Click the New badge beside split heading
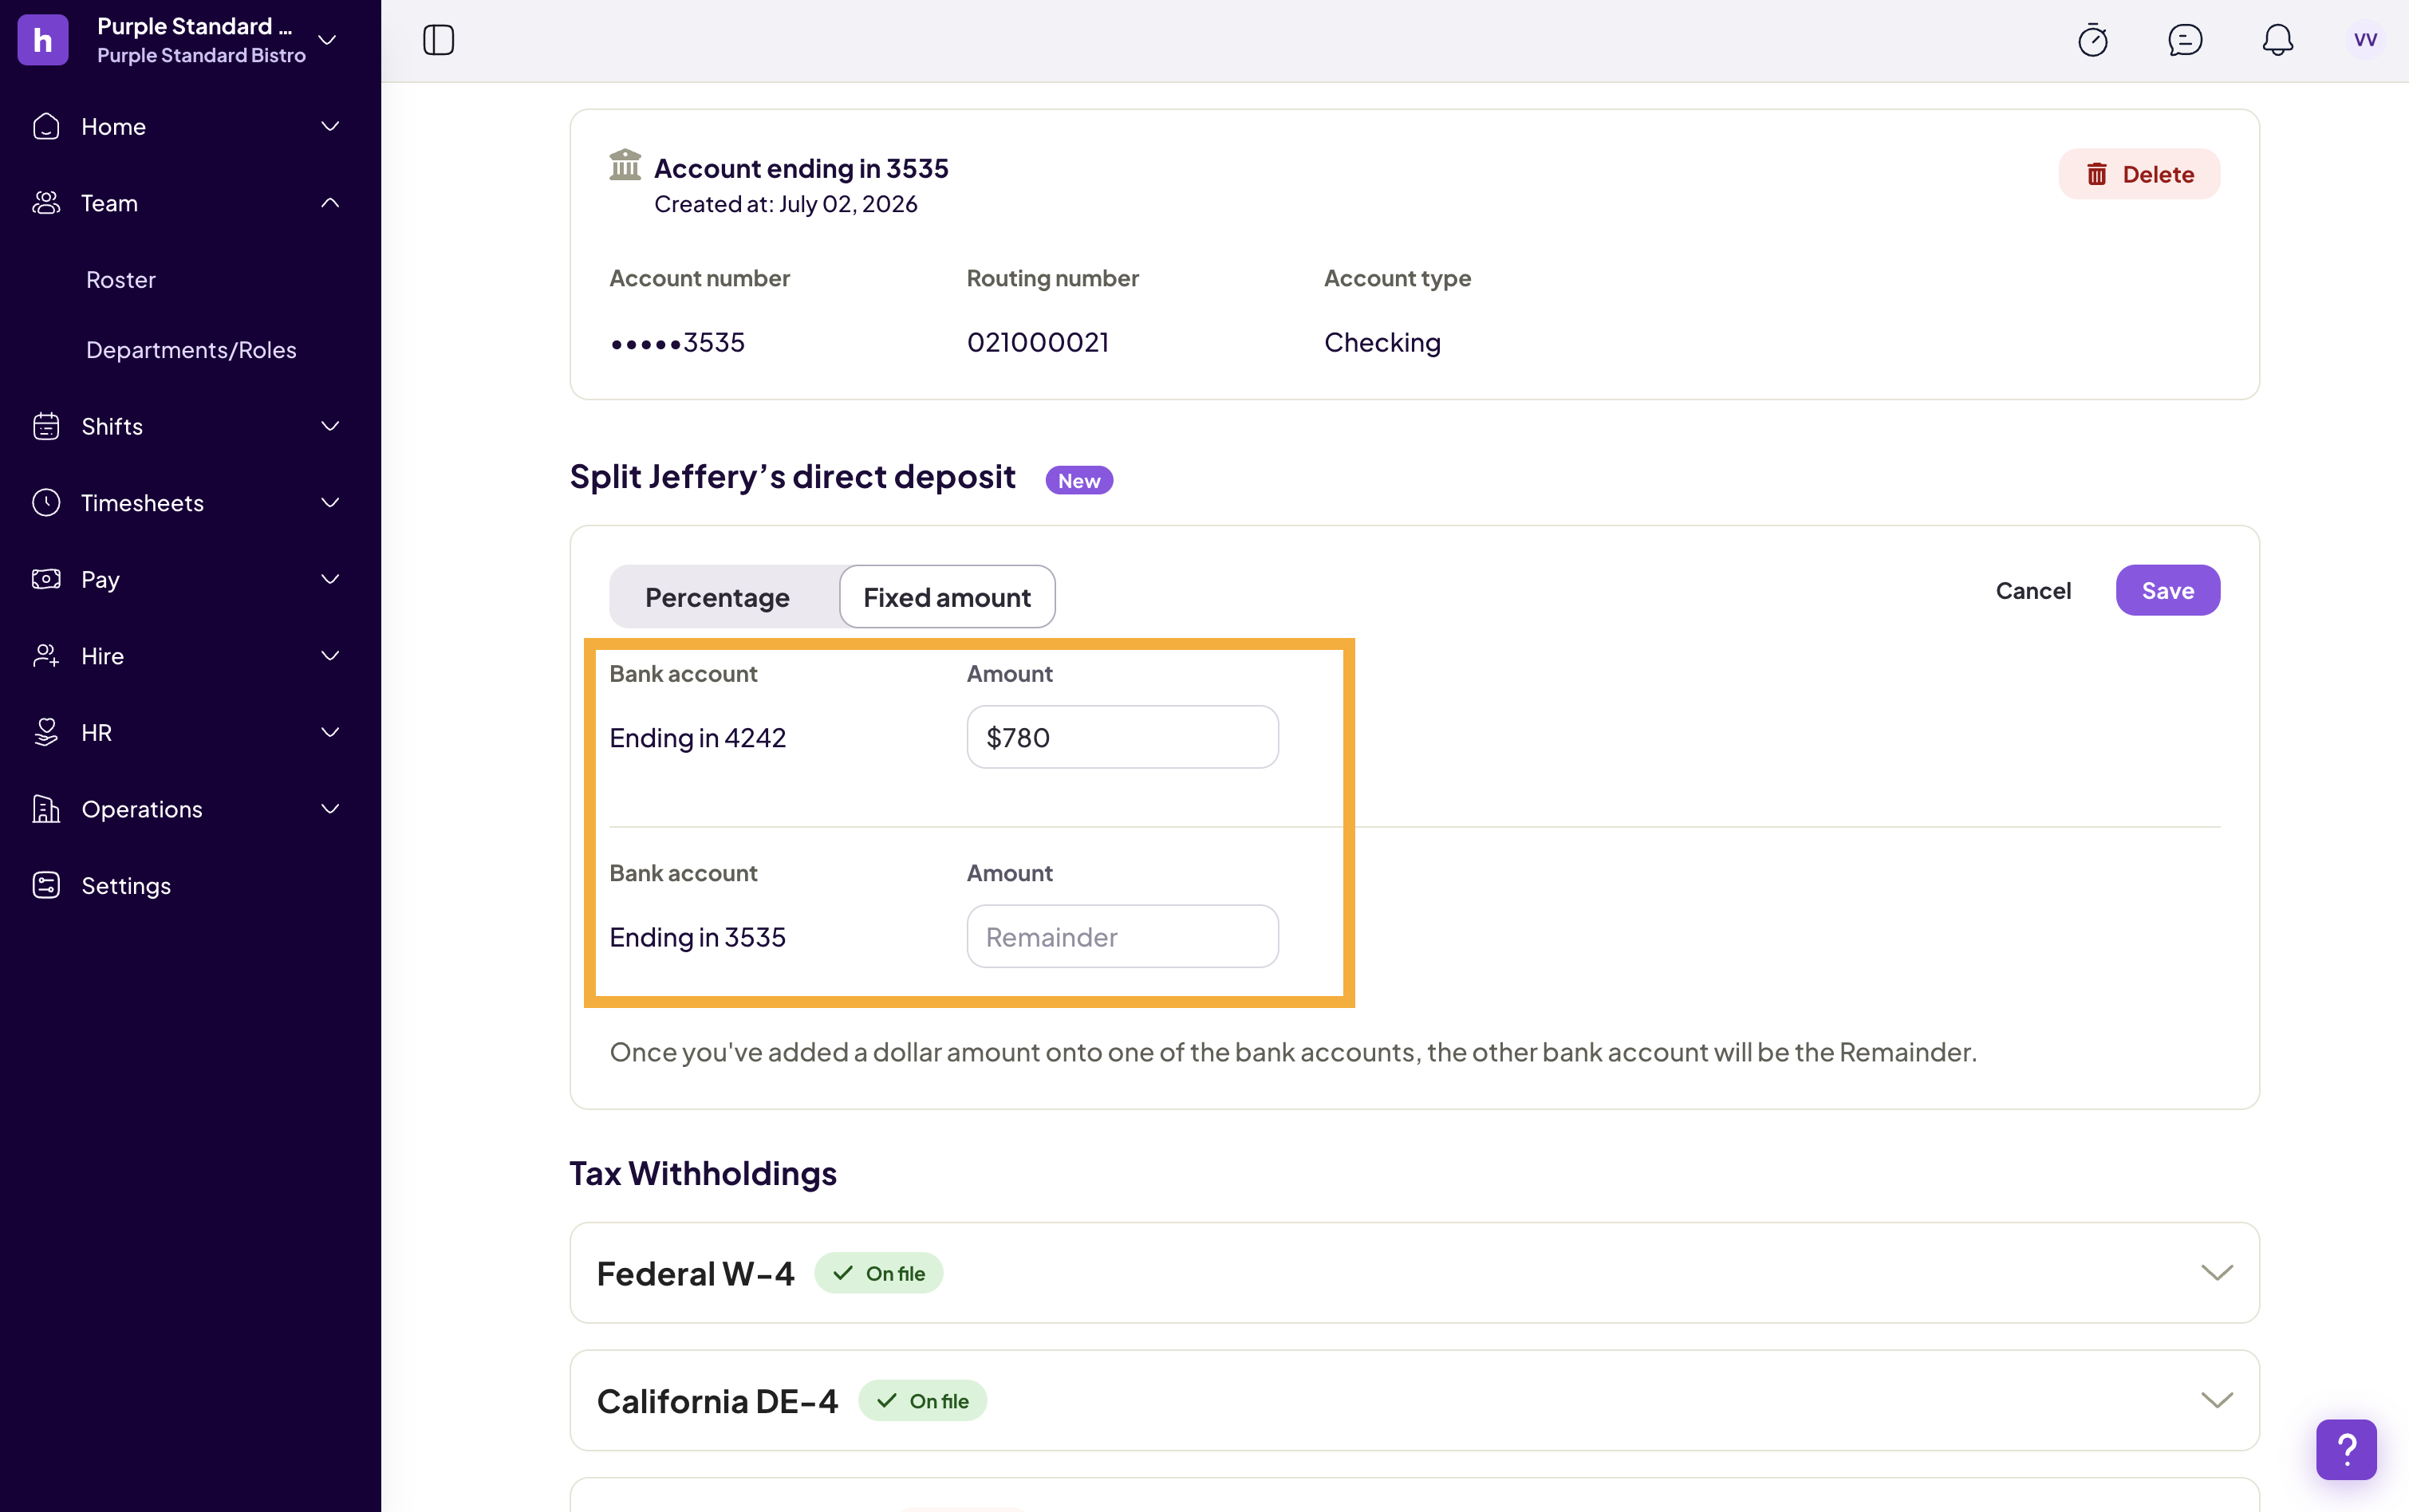The height and width of the screenshot is (1512, 2409). (1079, 480)
